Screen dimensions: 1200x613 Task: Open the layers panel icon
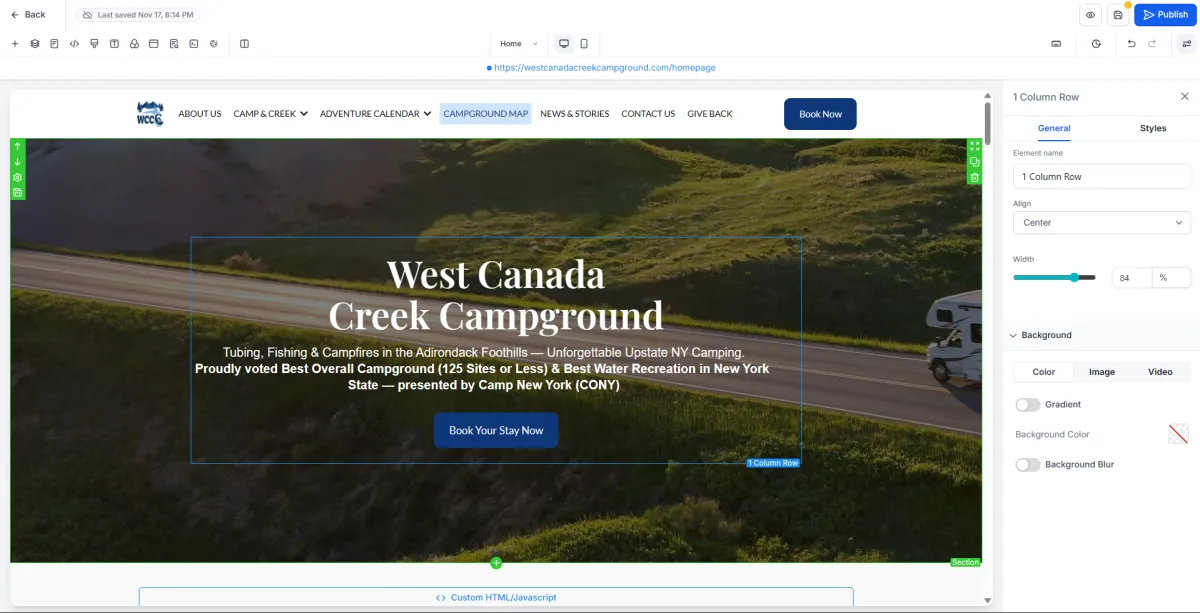[35, 44]
